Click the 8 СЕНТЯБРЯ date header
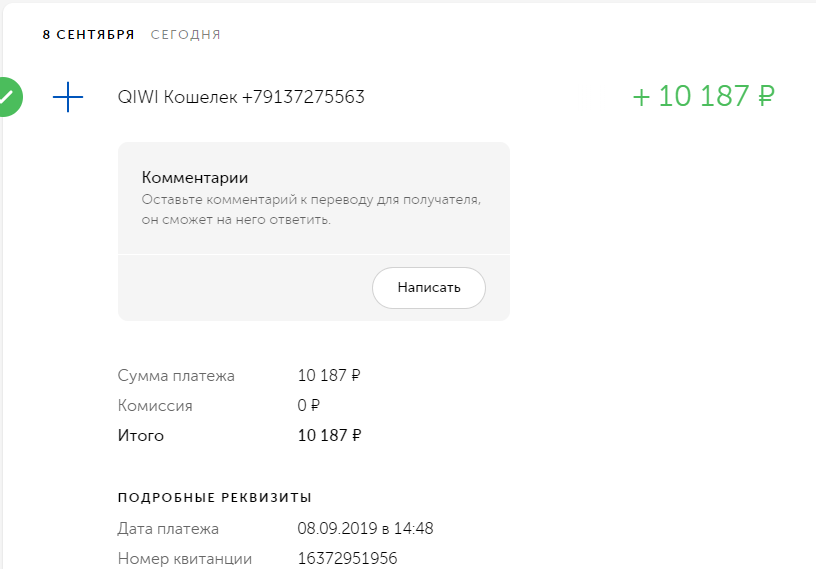 coord(88,35)
